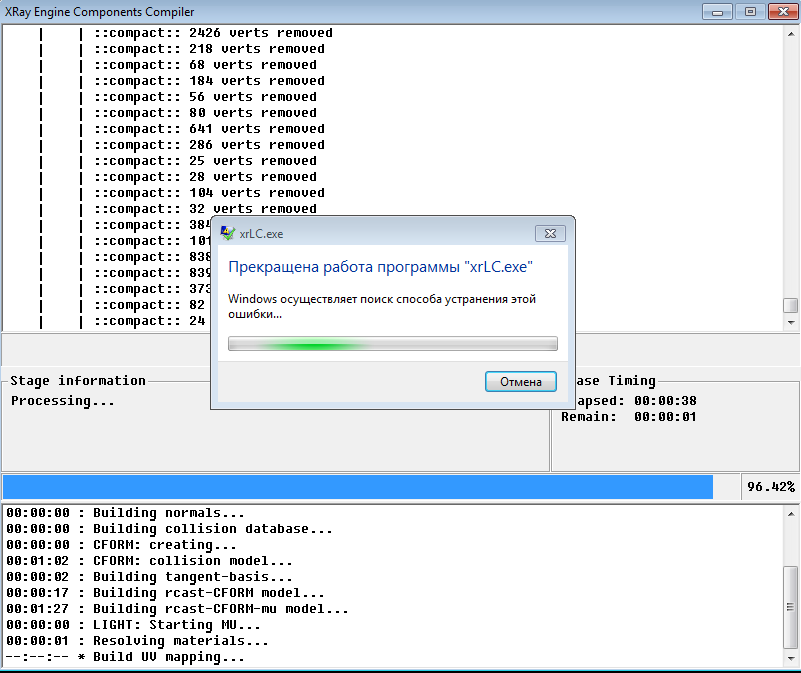Screen dimensions: 801x673
Task: Click the down arrow of the bottom log scrollbar
Action: point(791,658)
